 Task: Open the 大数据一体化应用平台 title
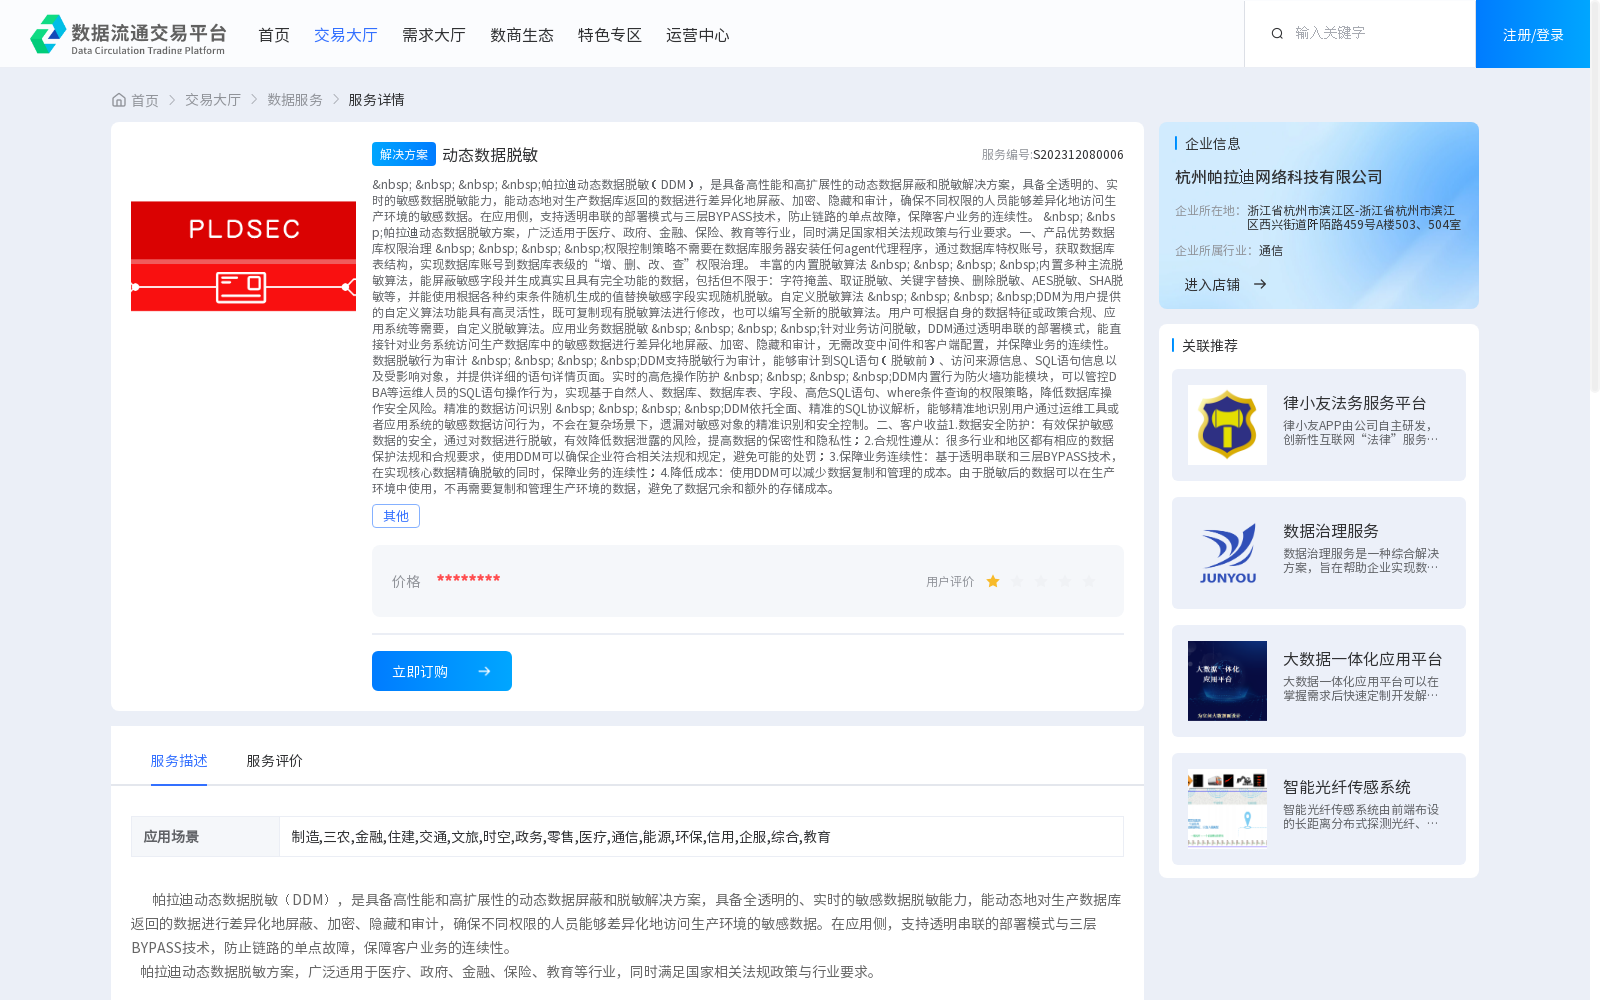click(x=1363, y=659)
